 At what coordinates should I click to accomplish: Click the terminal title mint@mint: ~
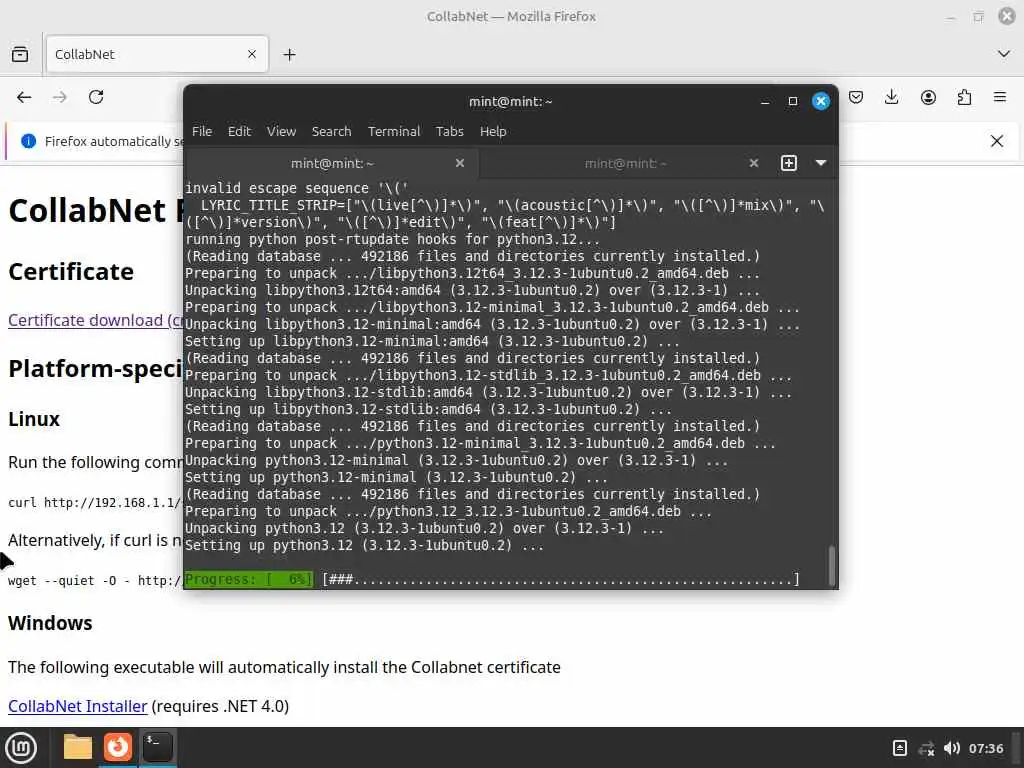coord(511,102)
